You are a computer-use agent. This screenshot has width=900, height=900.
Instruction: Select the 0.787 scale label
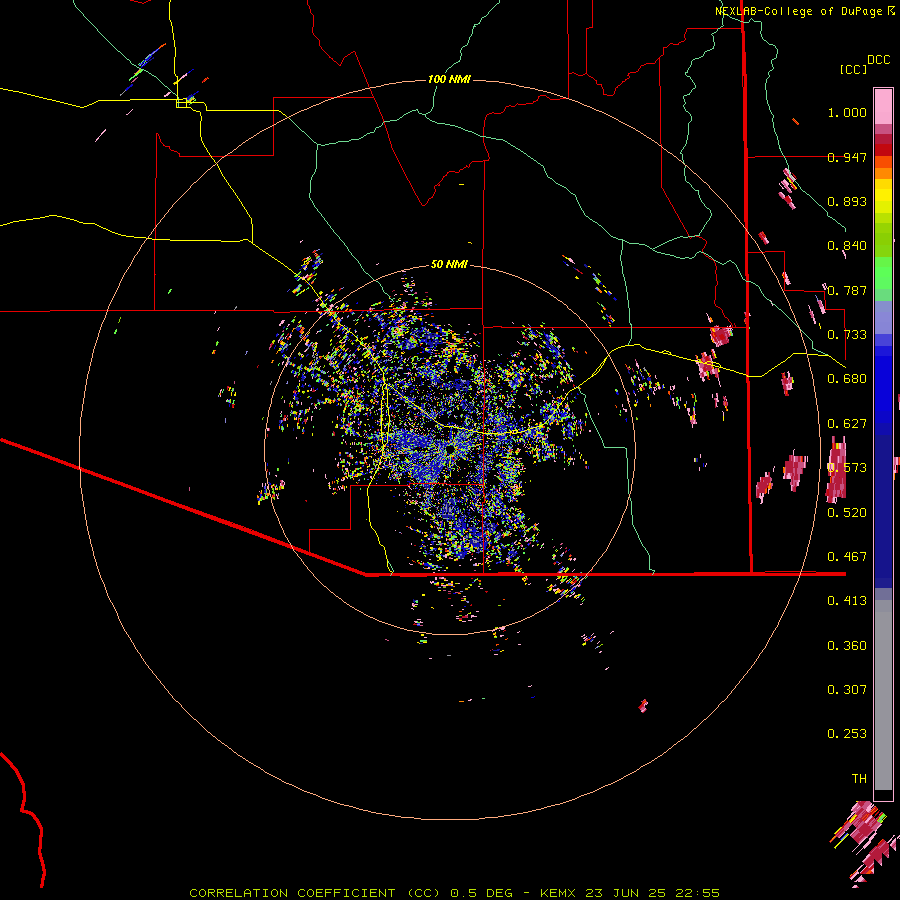pos(847,290)
